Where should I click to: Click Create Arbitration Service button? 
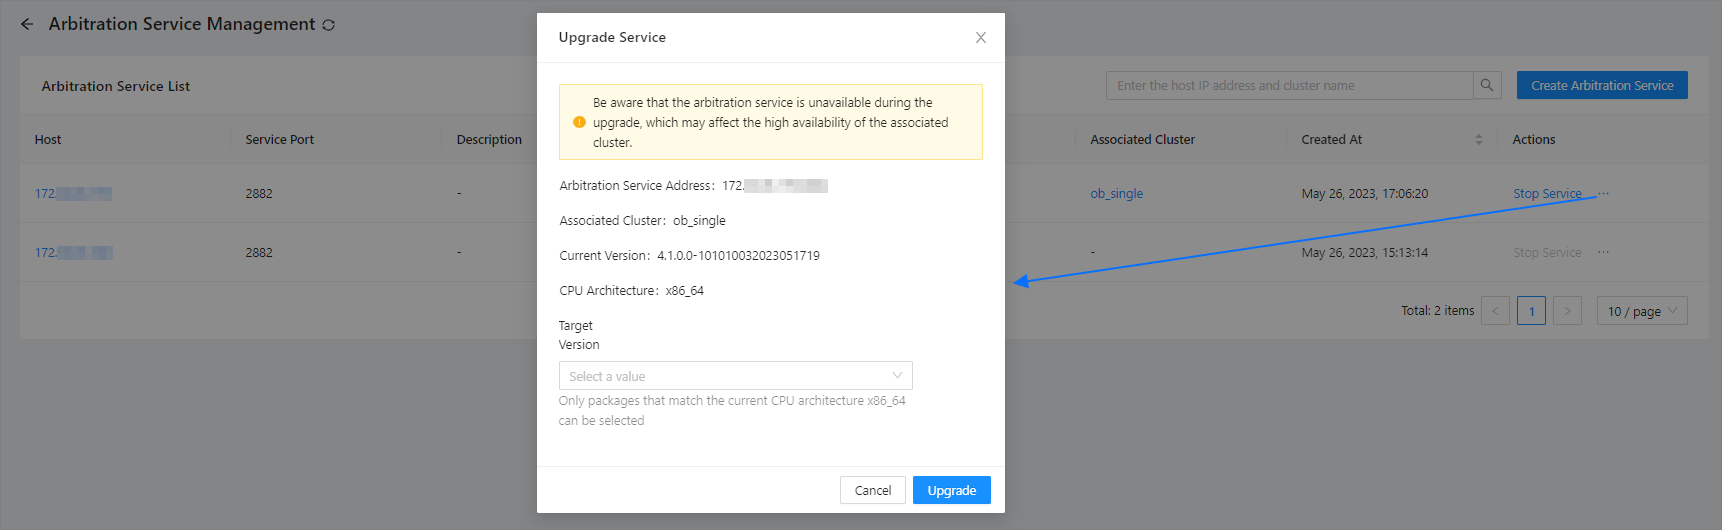(1601, 86)
